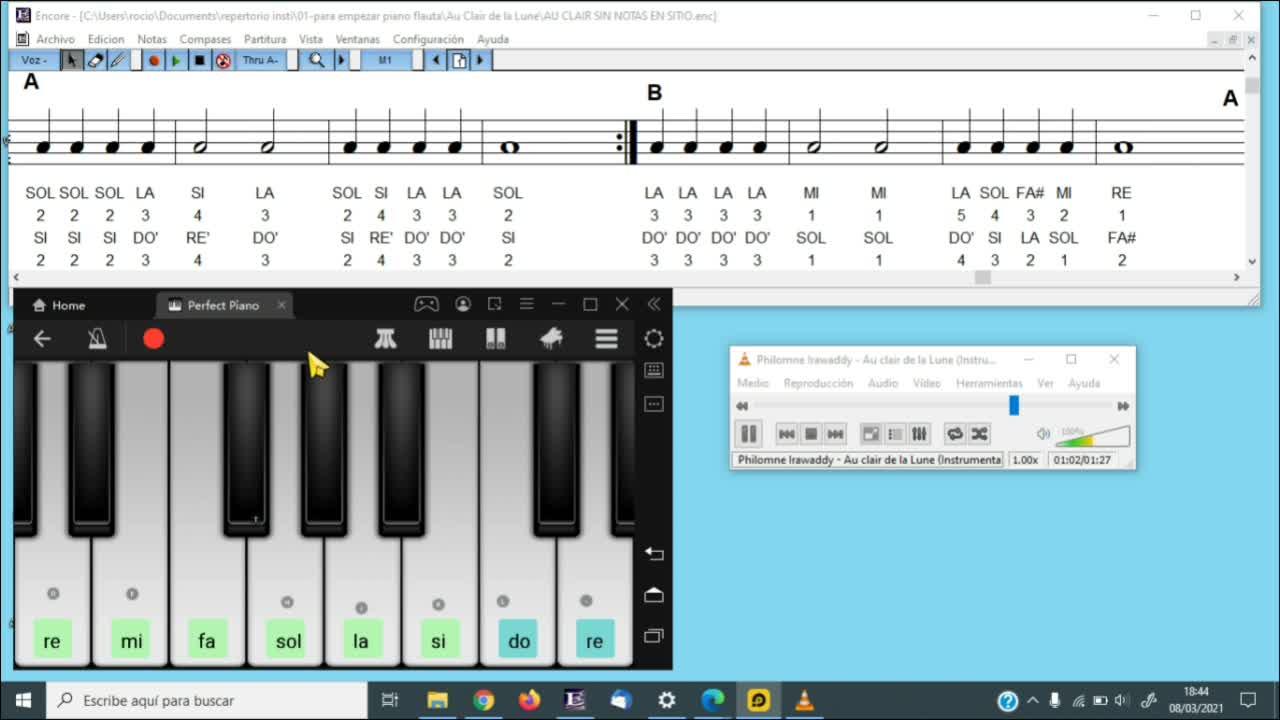Mute the VLC speaker volume
The height and width of the screenshot is (720, 1280).
[1043, 434]
